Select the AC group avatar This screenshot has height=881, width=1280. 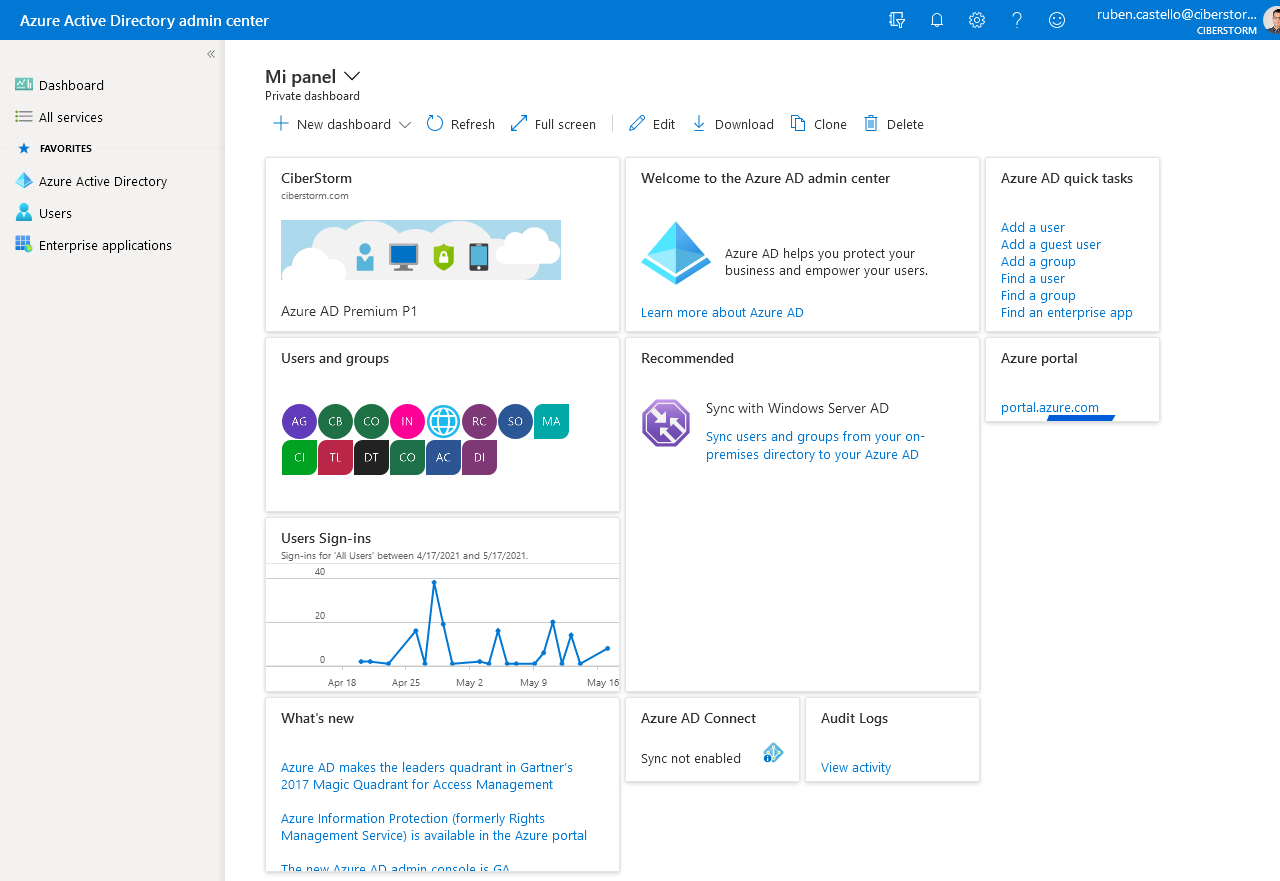(x=443, y=457)
